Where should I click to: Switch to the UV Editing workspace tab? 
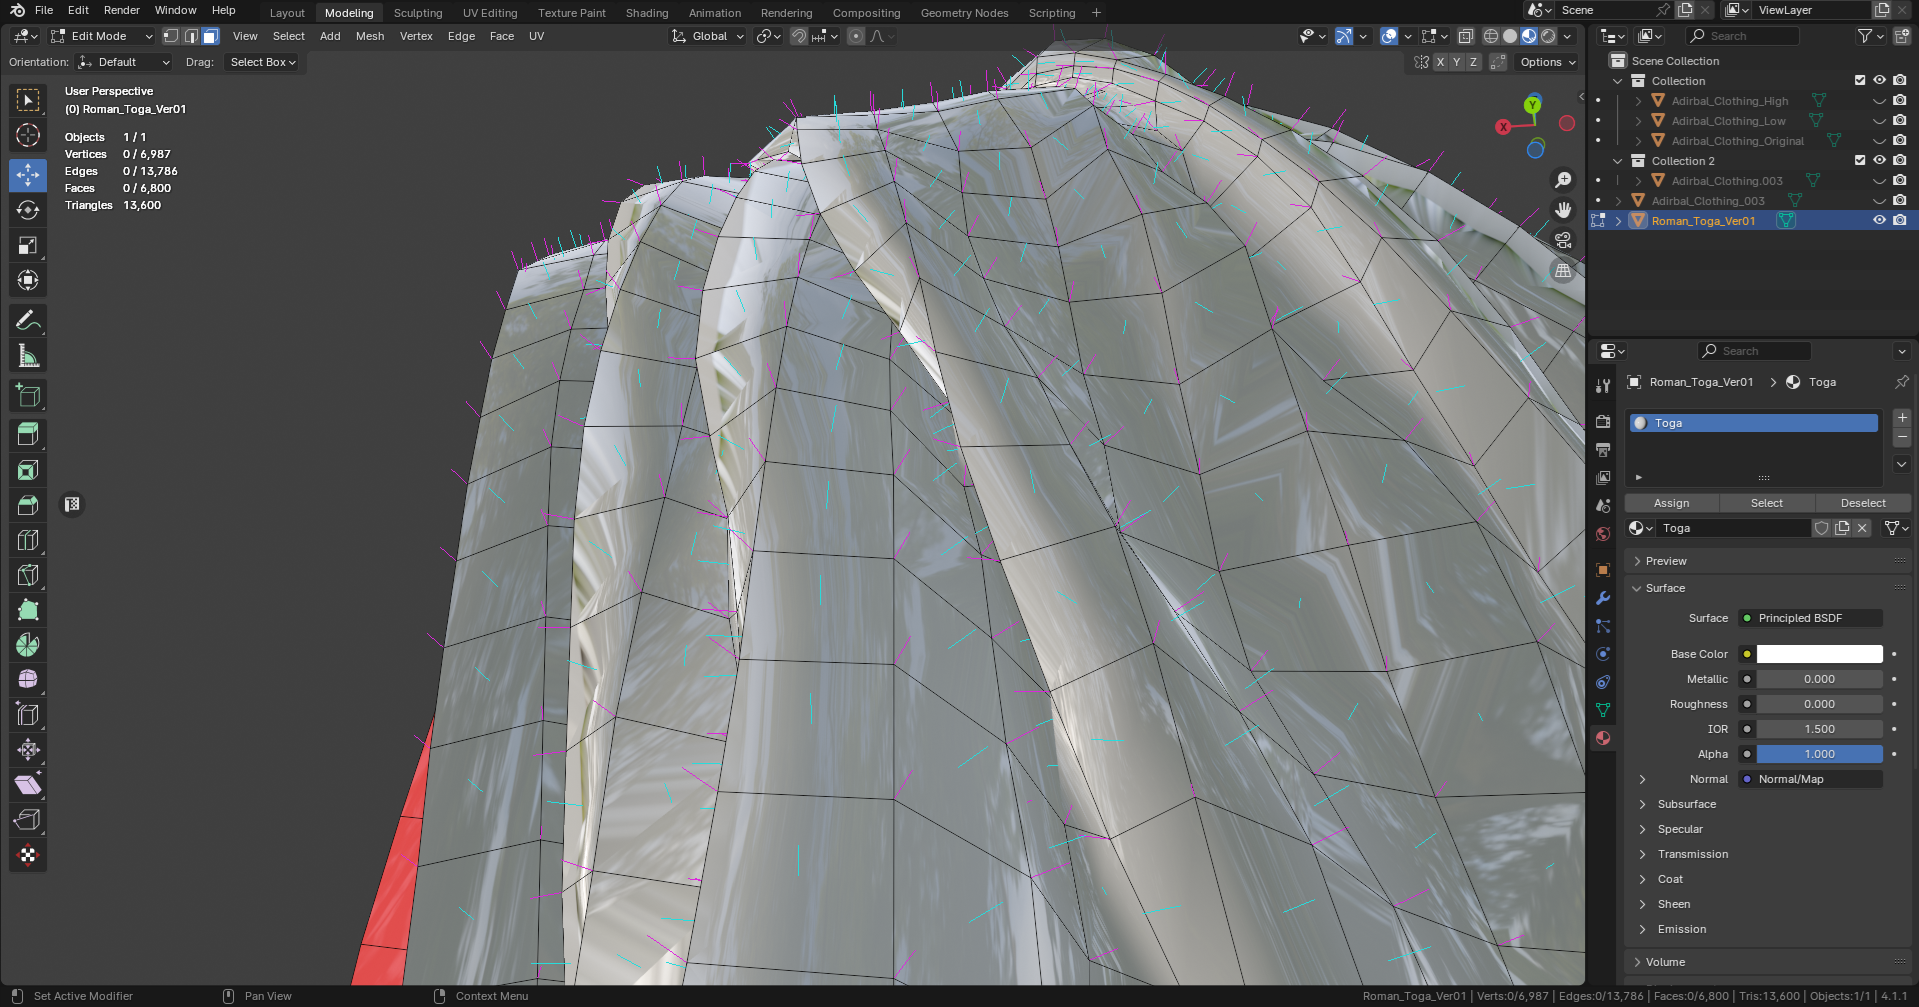tap(490, 13)
